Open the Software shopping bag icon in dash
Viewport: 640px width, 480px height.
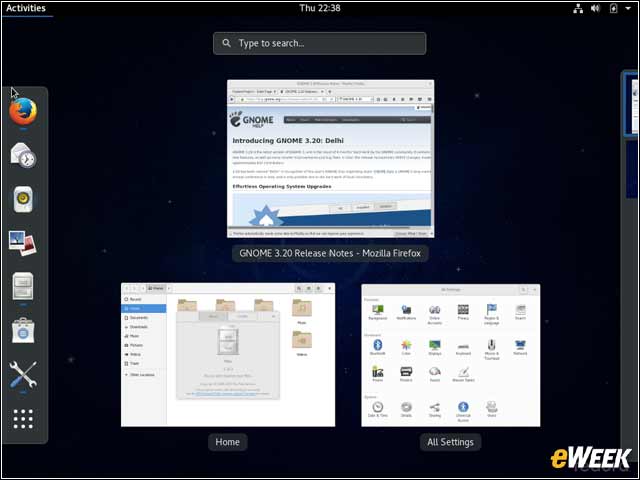pyautogui.click(x=23, y=331)
